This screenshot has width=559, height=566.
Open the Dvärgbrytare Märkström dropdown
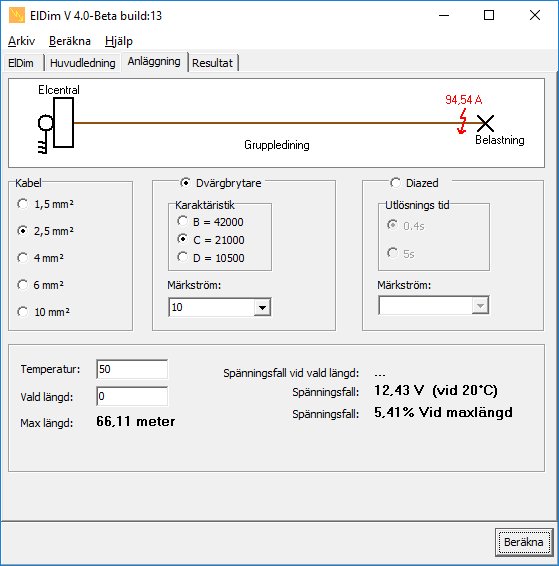[x=262, y=308]
